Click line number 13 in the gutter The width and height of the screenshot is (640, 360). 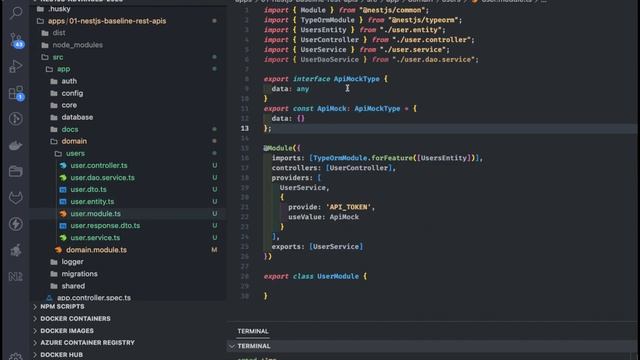[244, 128]
